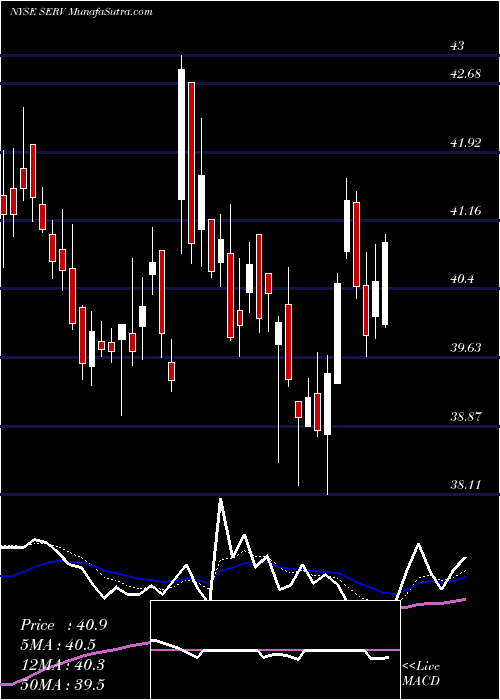Click the MACD inset panel box
The width and height of the screenshot is (500, 700).
pyautogui.click(x=275, y=650)
